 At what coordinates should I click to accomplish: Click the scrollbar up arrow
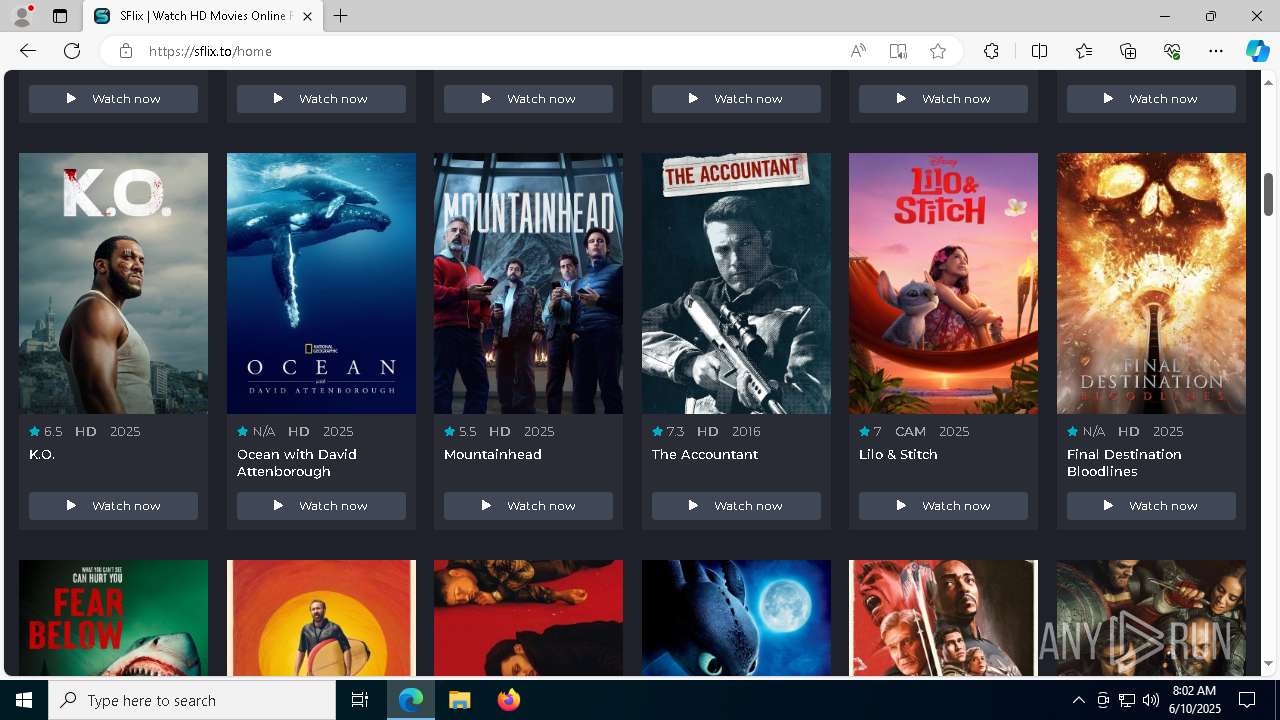(1268, 81)
